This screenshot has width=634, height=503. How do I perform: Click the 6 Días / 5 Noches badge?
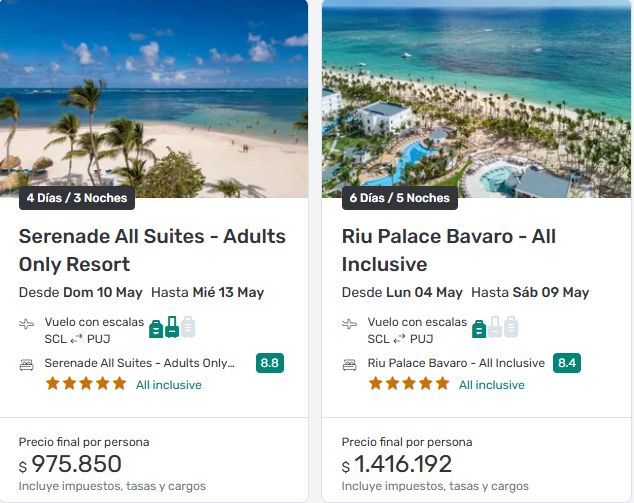pyautogui.click(x=400, y=198)
